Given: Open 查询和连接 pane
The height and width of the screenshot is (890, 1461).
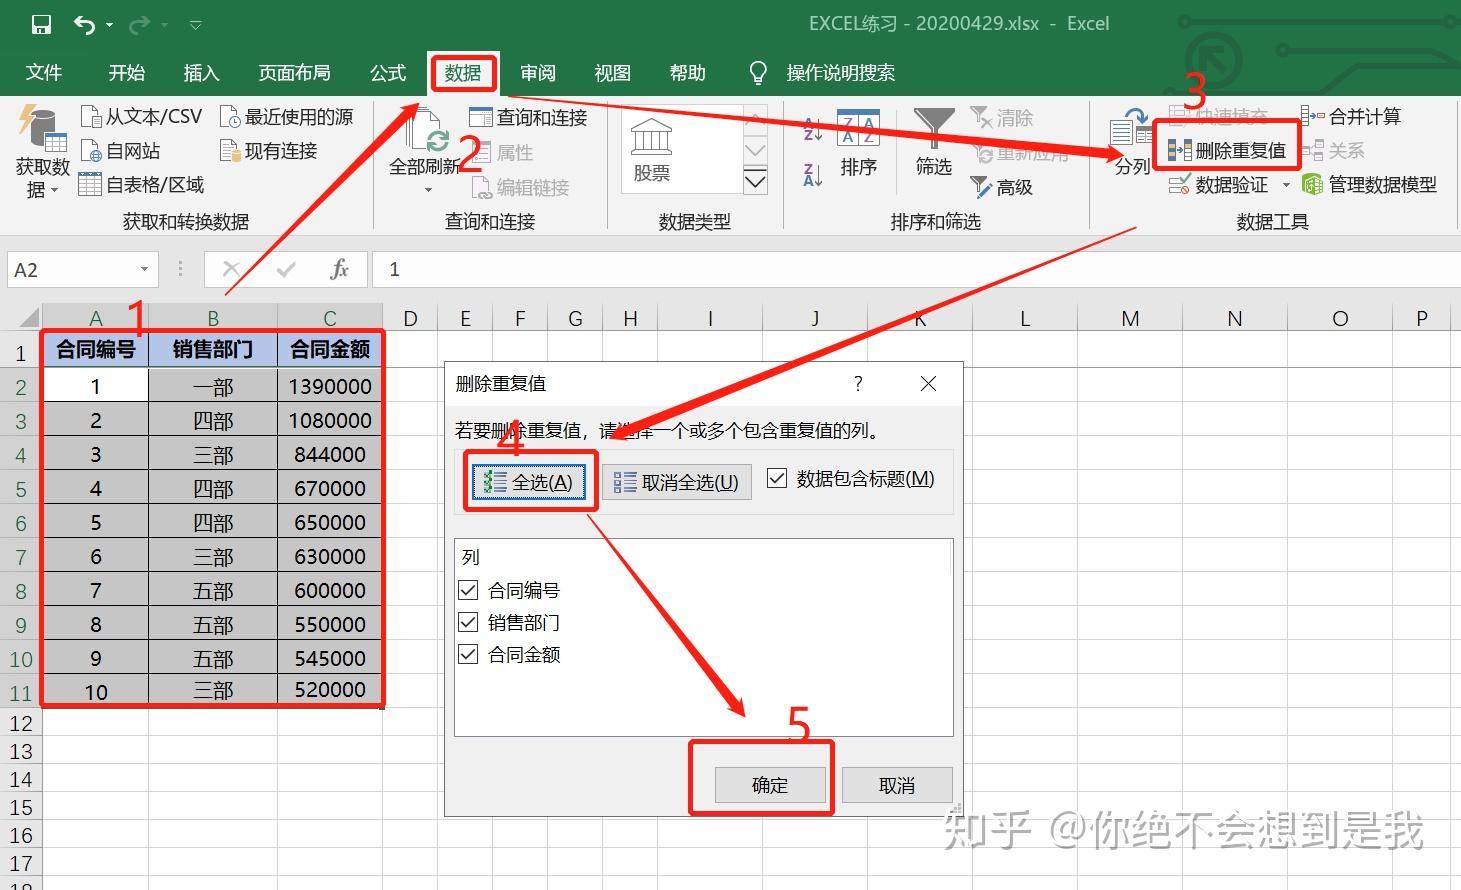Looking at the screenshot, I should click(528, 118).
